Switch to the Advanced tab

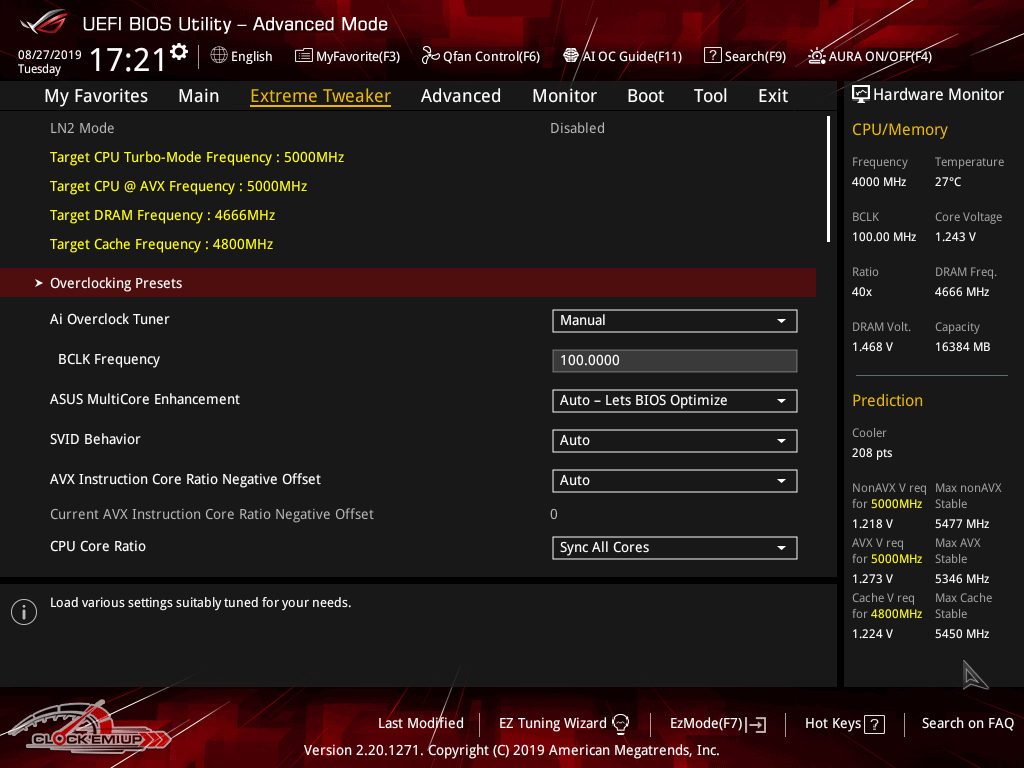(x=460, y=96)
